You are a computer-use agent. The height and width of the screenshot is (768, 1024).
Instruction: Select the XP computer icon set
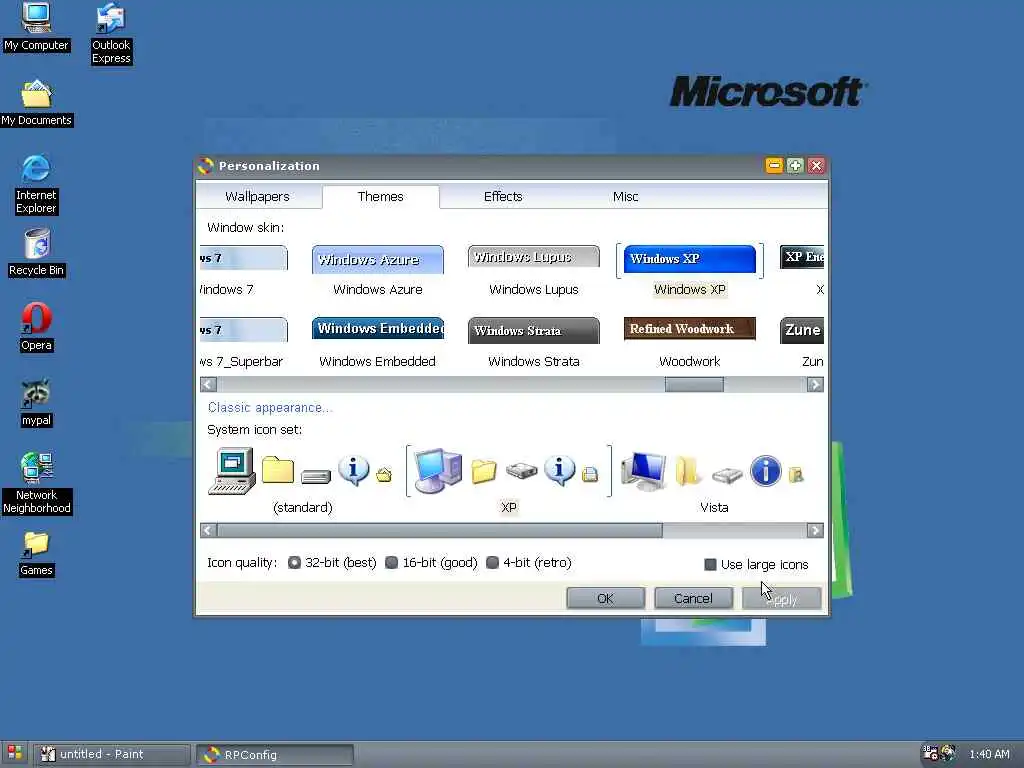[x=438, y=470]
